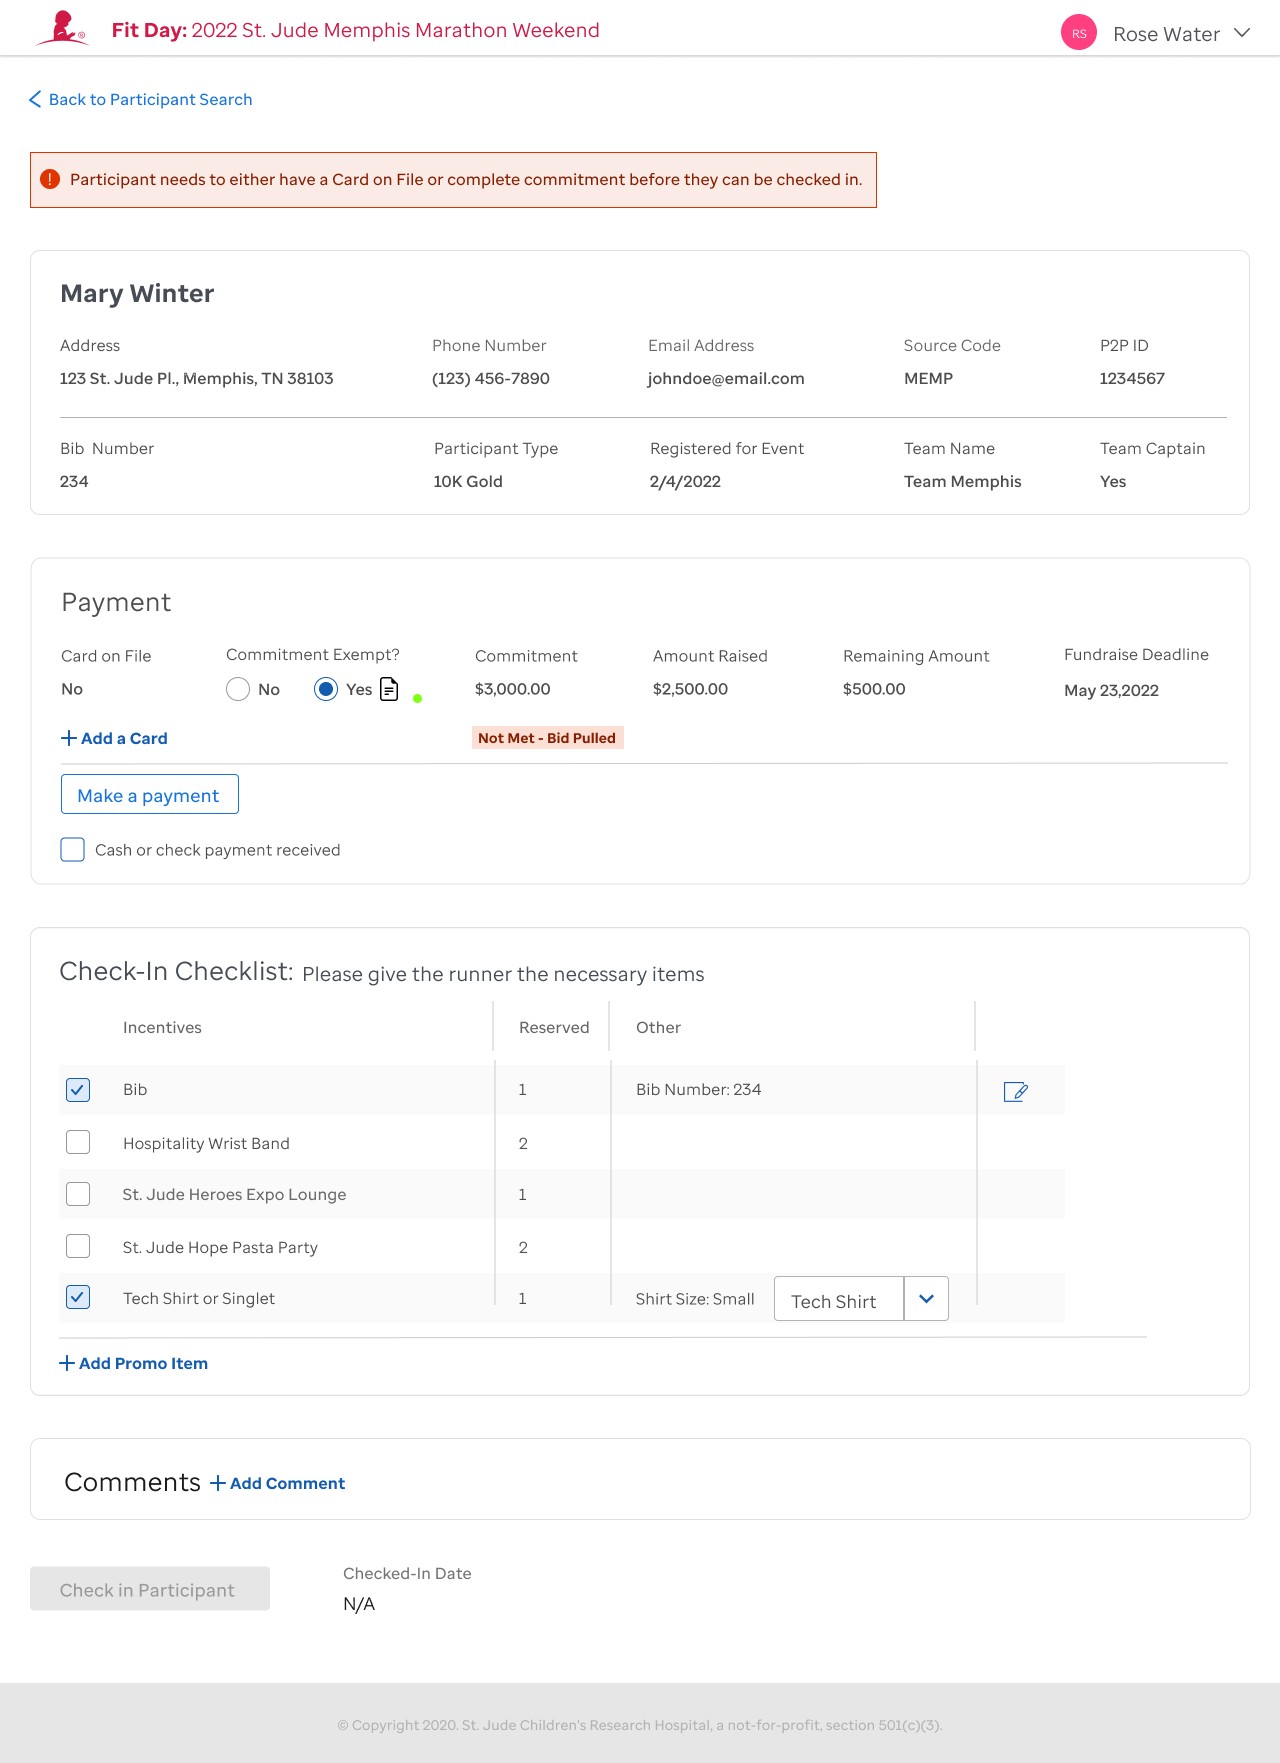The image size is (1280, 1763).
Task: Click the Other column header
Action: [658, 1027]
